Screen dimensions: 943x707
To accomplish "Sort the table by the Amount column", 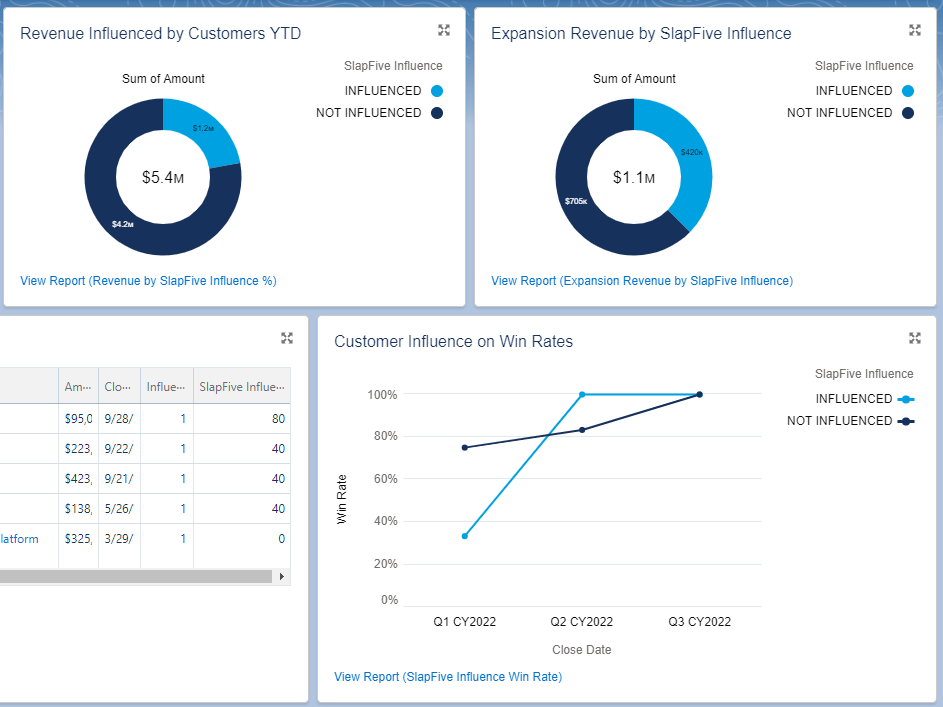I will coord(78,385).
